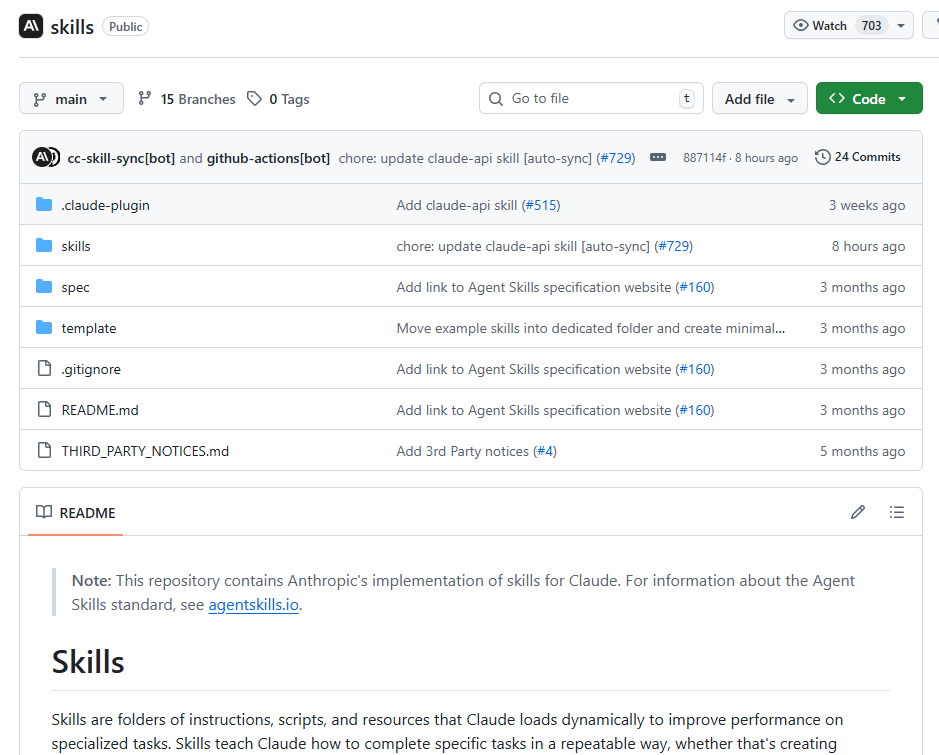The image size is (939, 755).
Task: Click the book icon on README tab
Action: coord(44,512)
